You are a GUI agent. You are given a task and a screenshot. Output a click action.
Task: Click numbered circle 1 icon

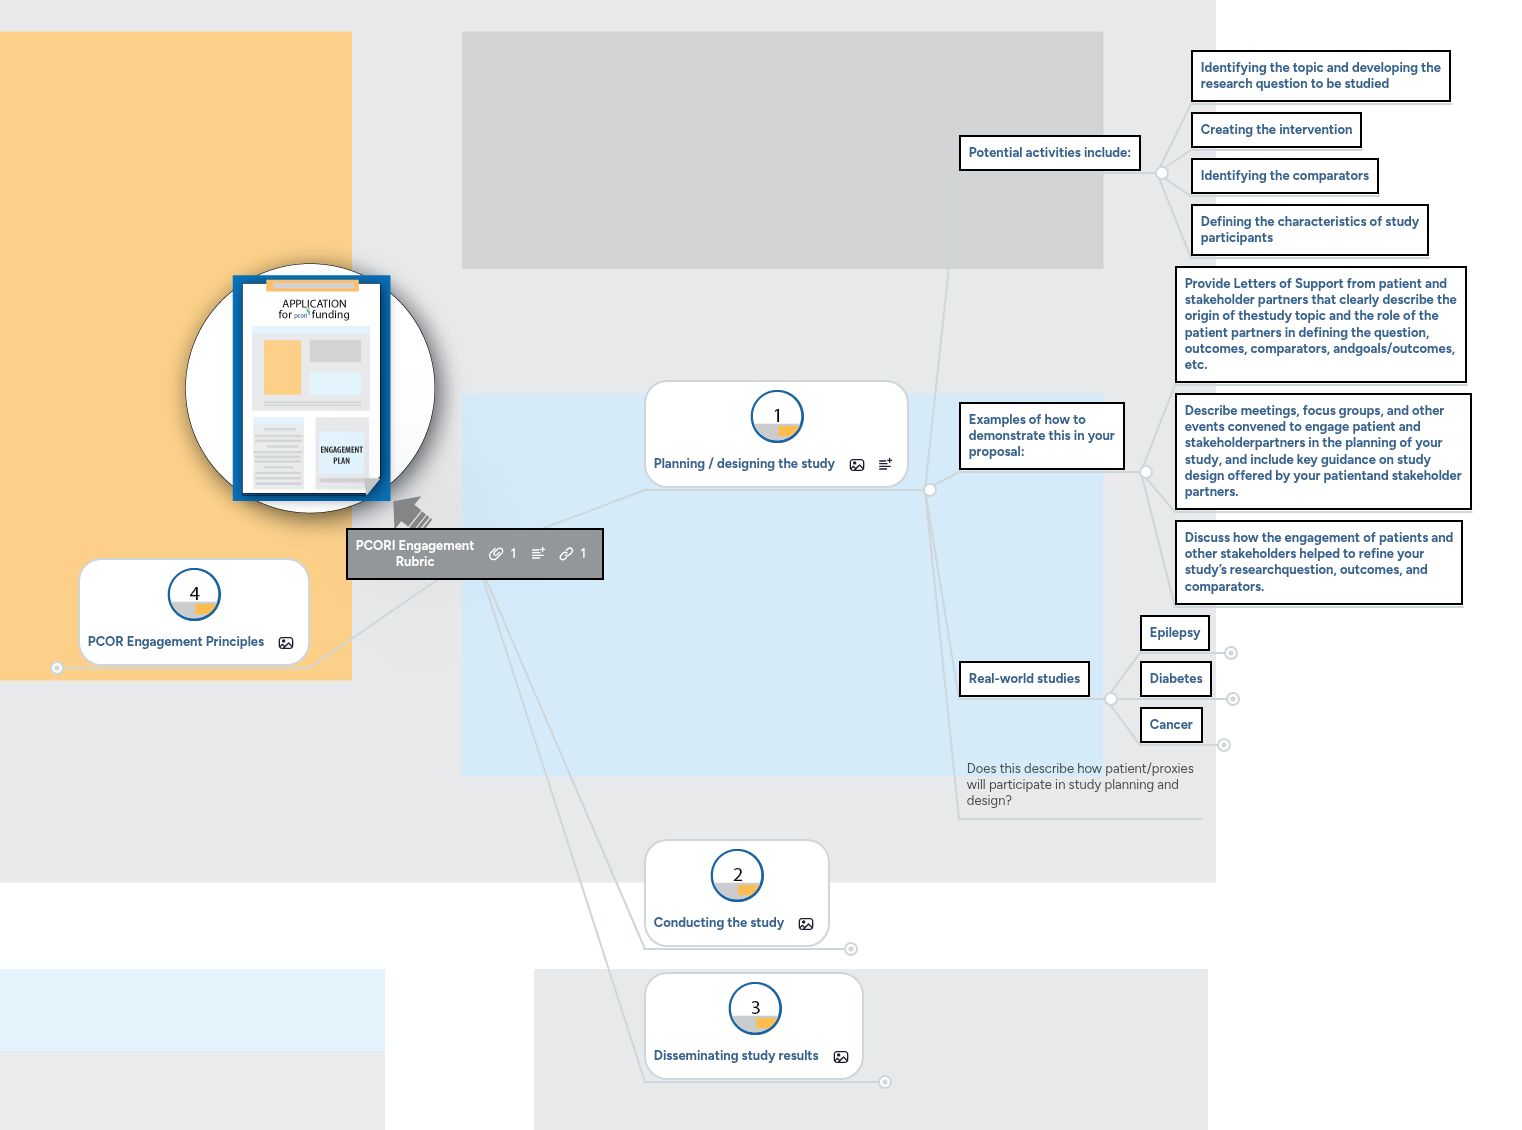pos(777,416)
